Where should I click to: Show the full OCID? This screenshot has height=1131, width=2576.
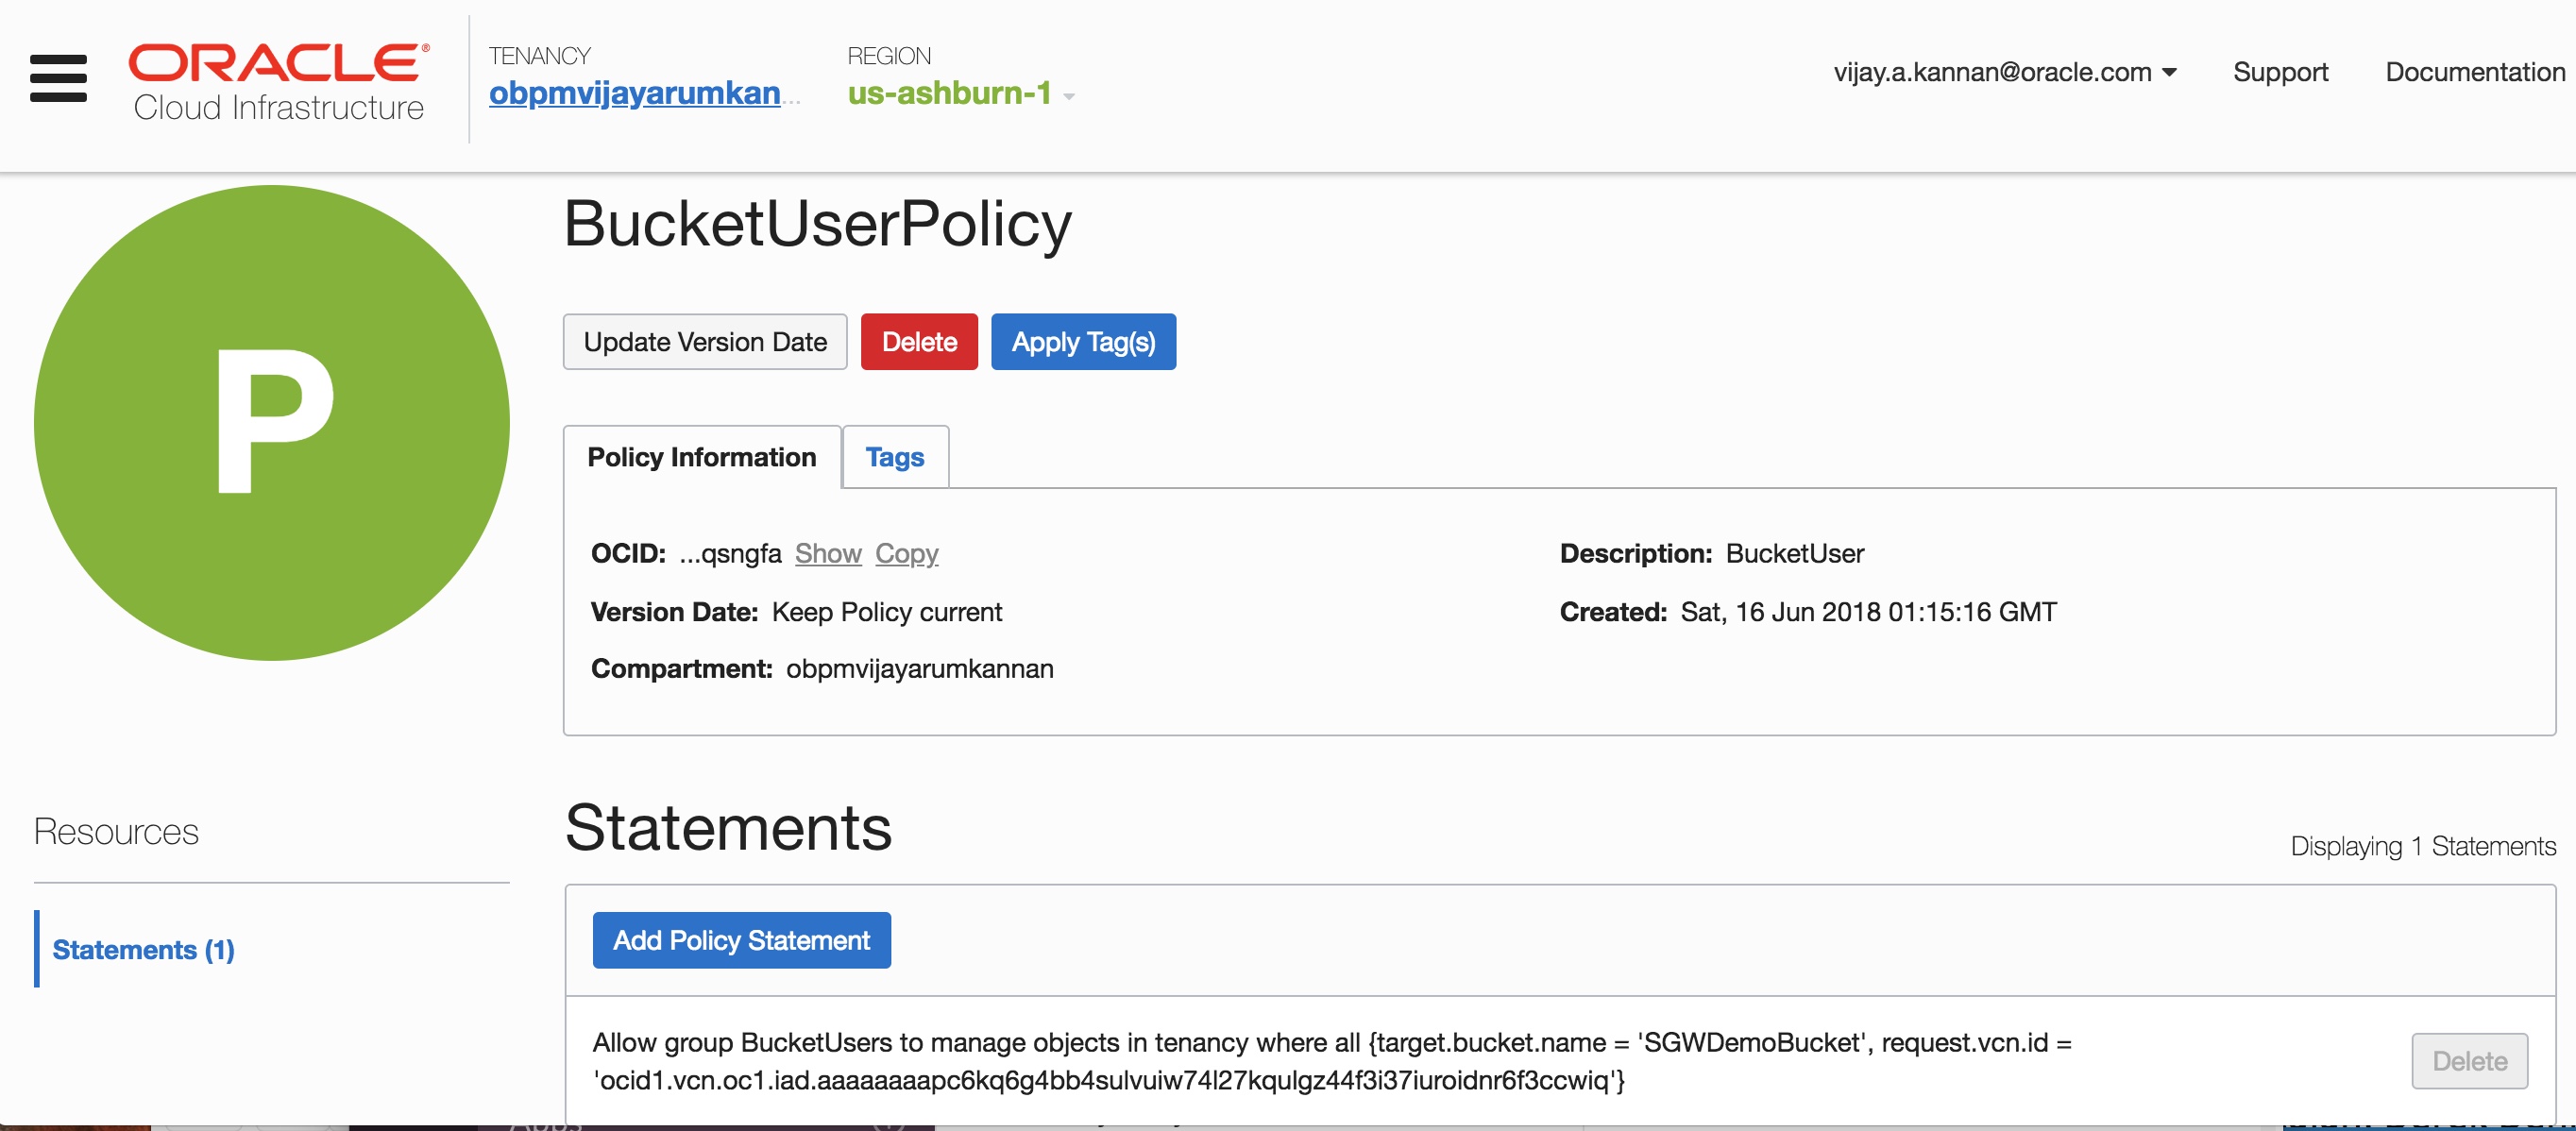(828, 553)
